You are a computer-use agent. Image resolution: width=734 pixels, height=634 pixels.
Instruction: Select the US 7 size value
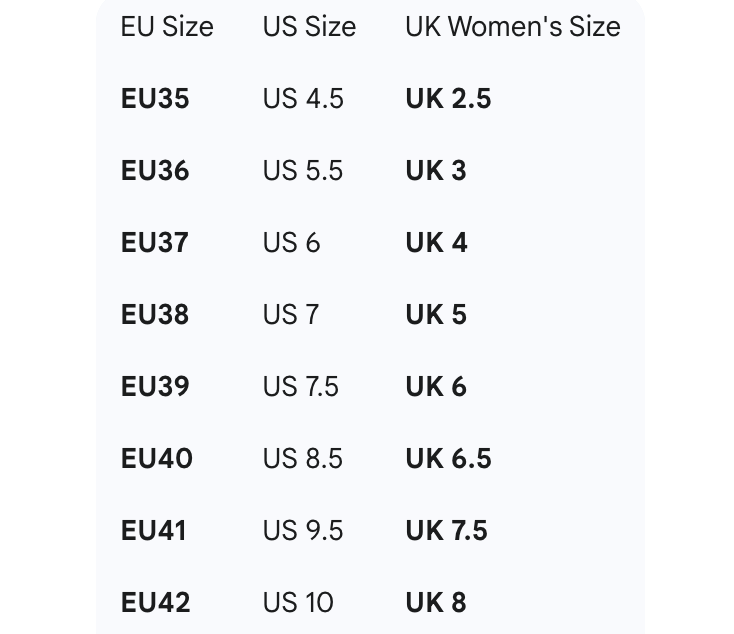[291, 315]
